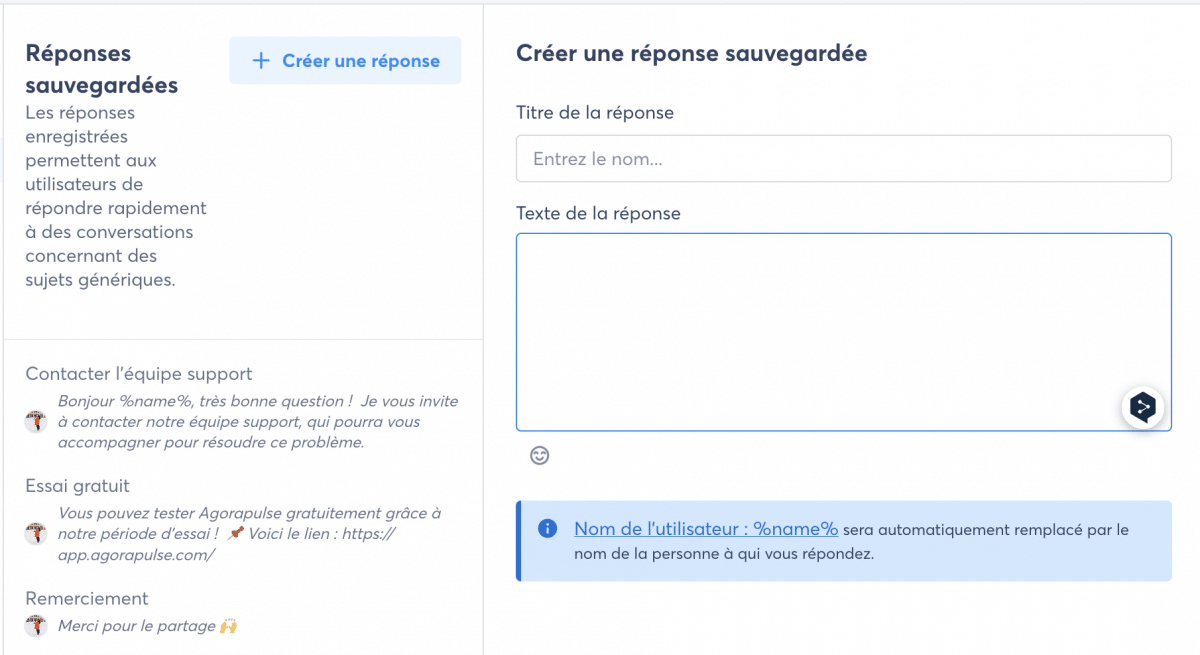Click the avatar beside "Essai gratuit"
This screenshot has height=655, width=1200.
click(36, 533)
